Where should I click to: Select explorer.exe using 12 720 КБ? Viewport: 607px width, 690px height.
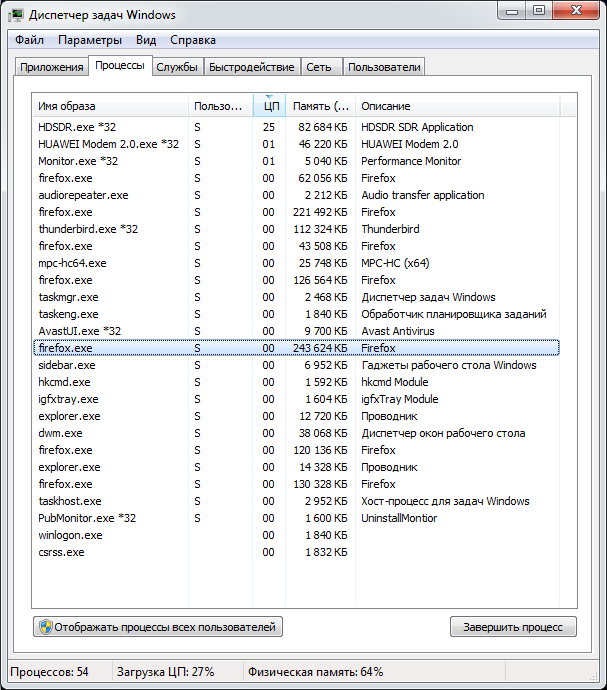point(296,416)
